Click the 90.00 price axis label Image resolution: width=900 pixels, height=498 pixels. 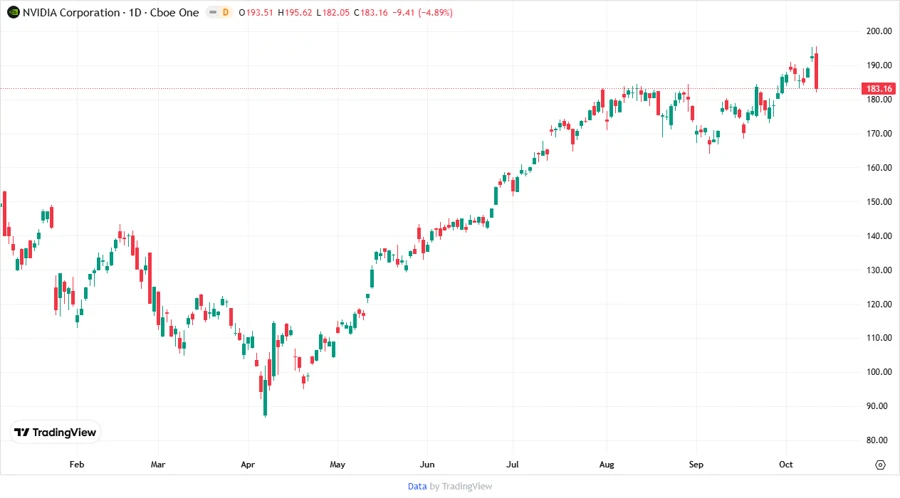click(x=879, y=406)
